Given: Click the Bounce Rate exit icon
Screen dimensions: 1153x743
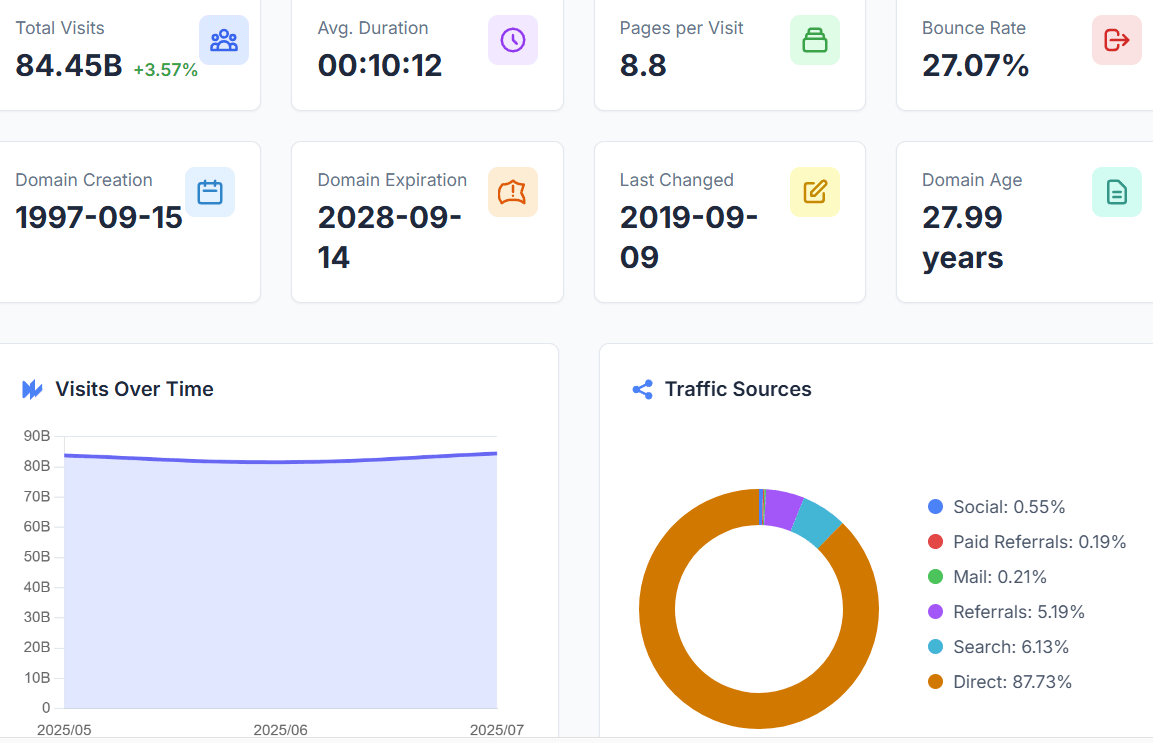Looking at the screenshot, I should tap(1116, 40).
